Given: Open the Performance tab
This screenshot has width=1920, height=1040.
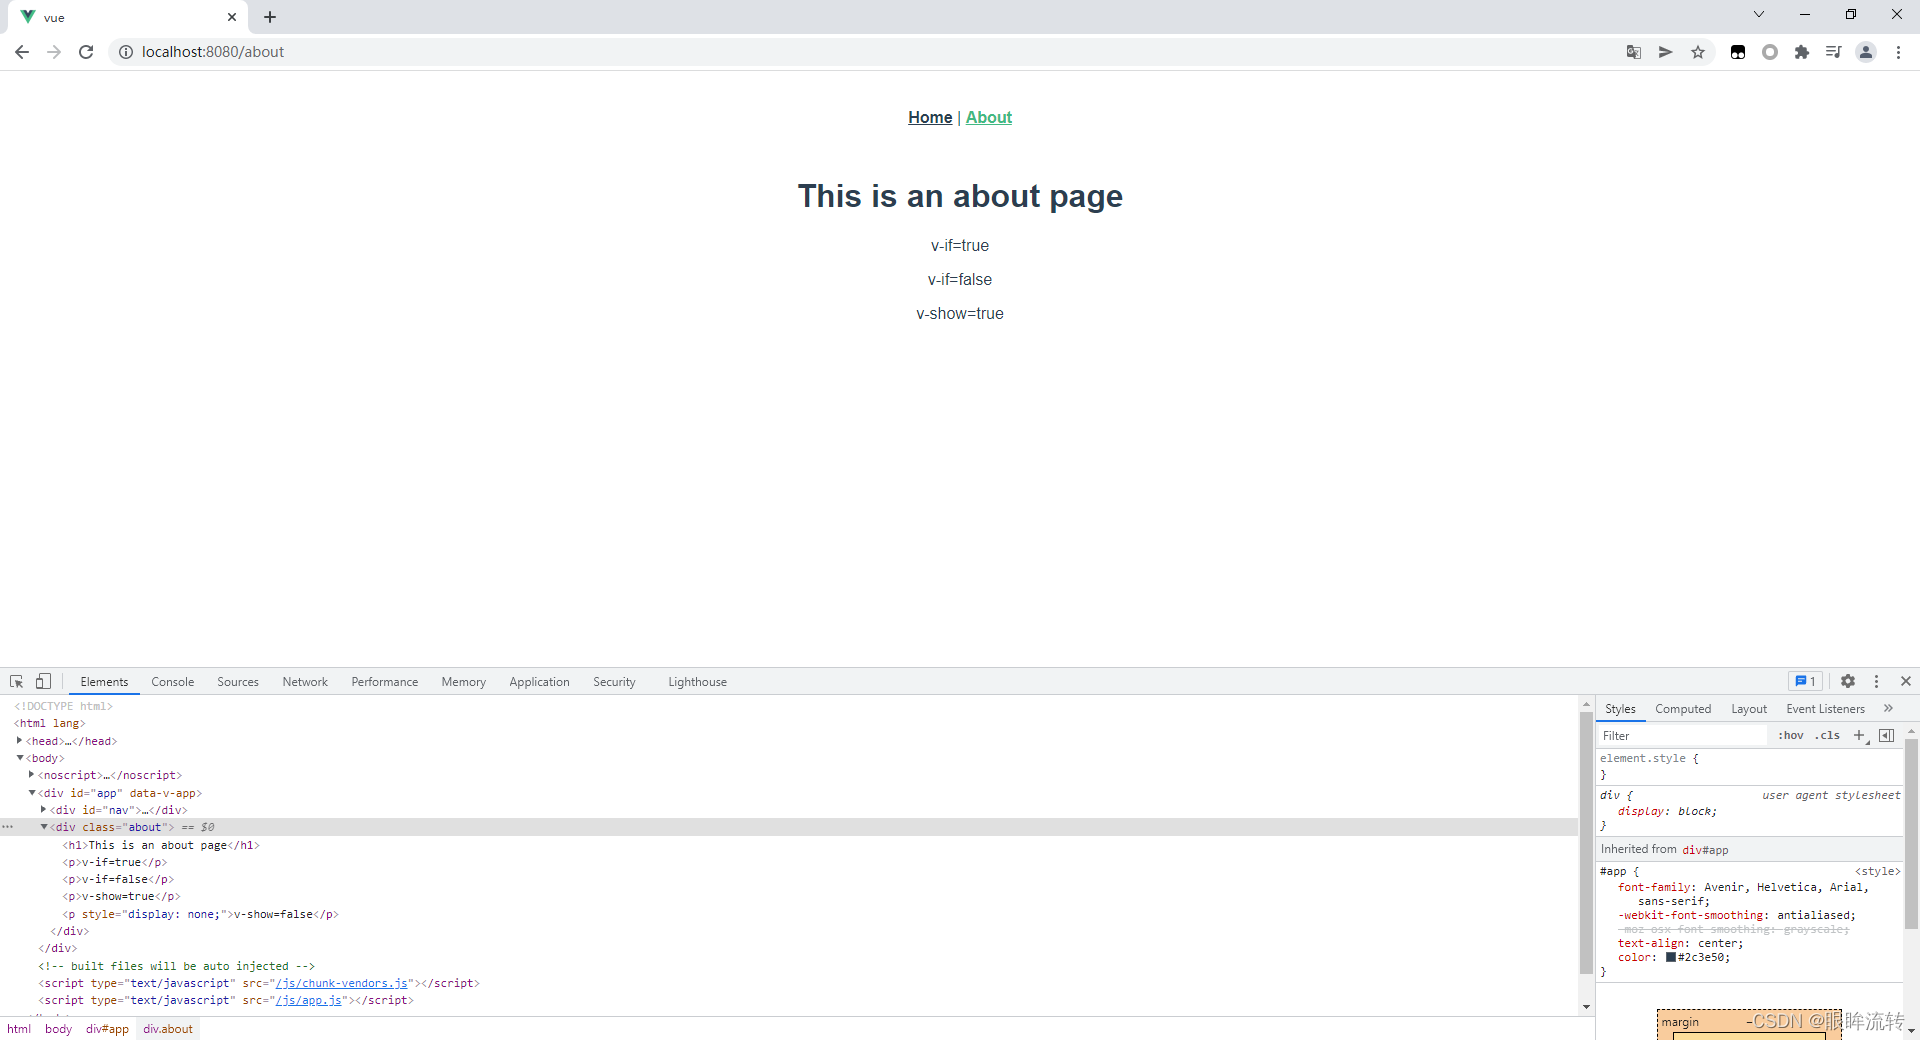Looking at the screenshot, I should 385,682.
